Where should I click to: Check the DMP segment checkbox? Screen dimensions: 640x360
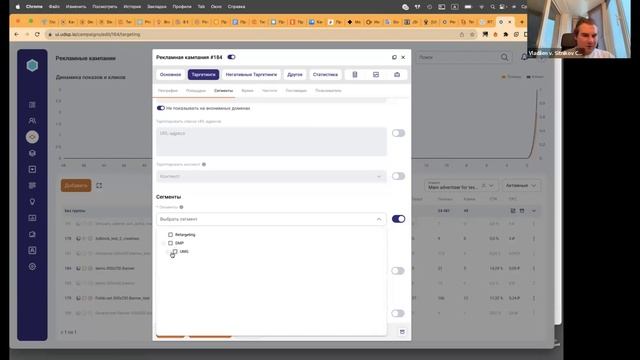click(x=170, y=243)
